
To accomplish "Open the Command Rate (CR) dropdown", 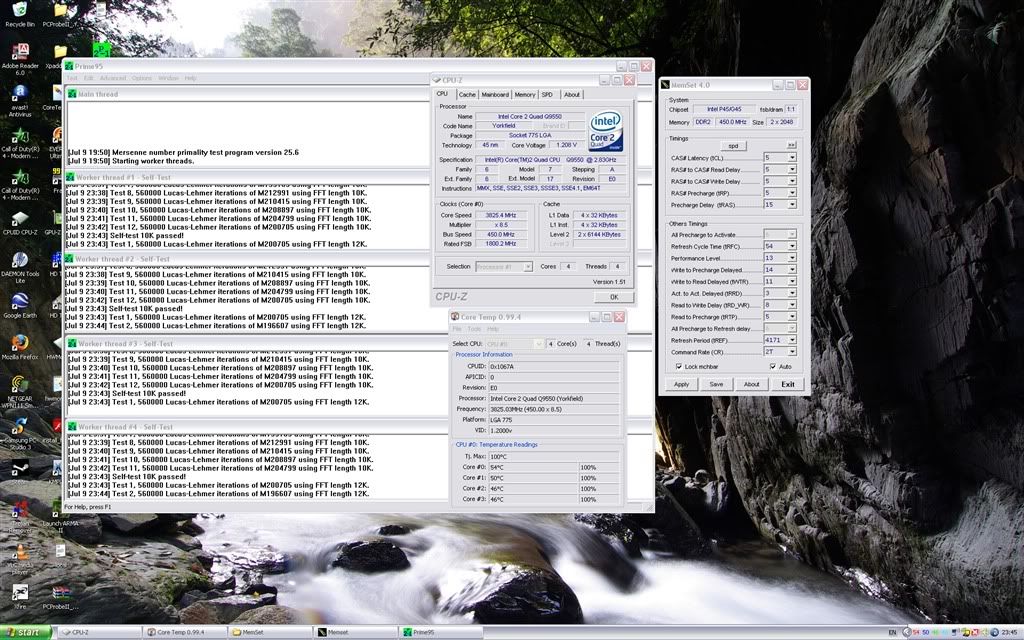I will 792,352.
